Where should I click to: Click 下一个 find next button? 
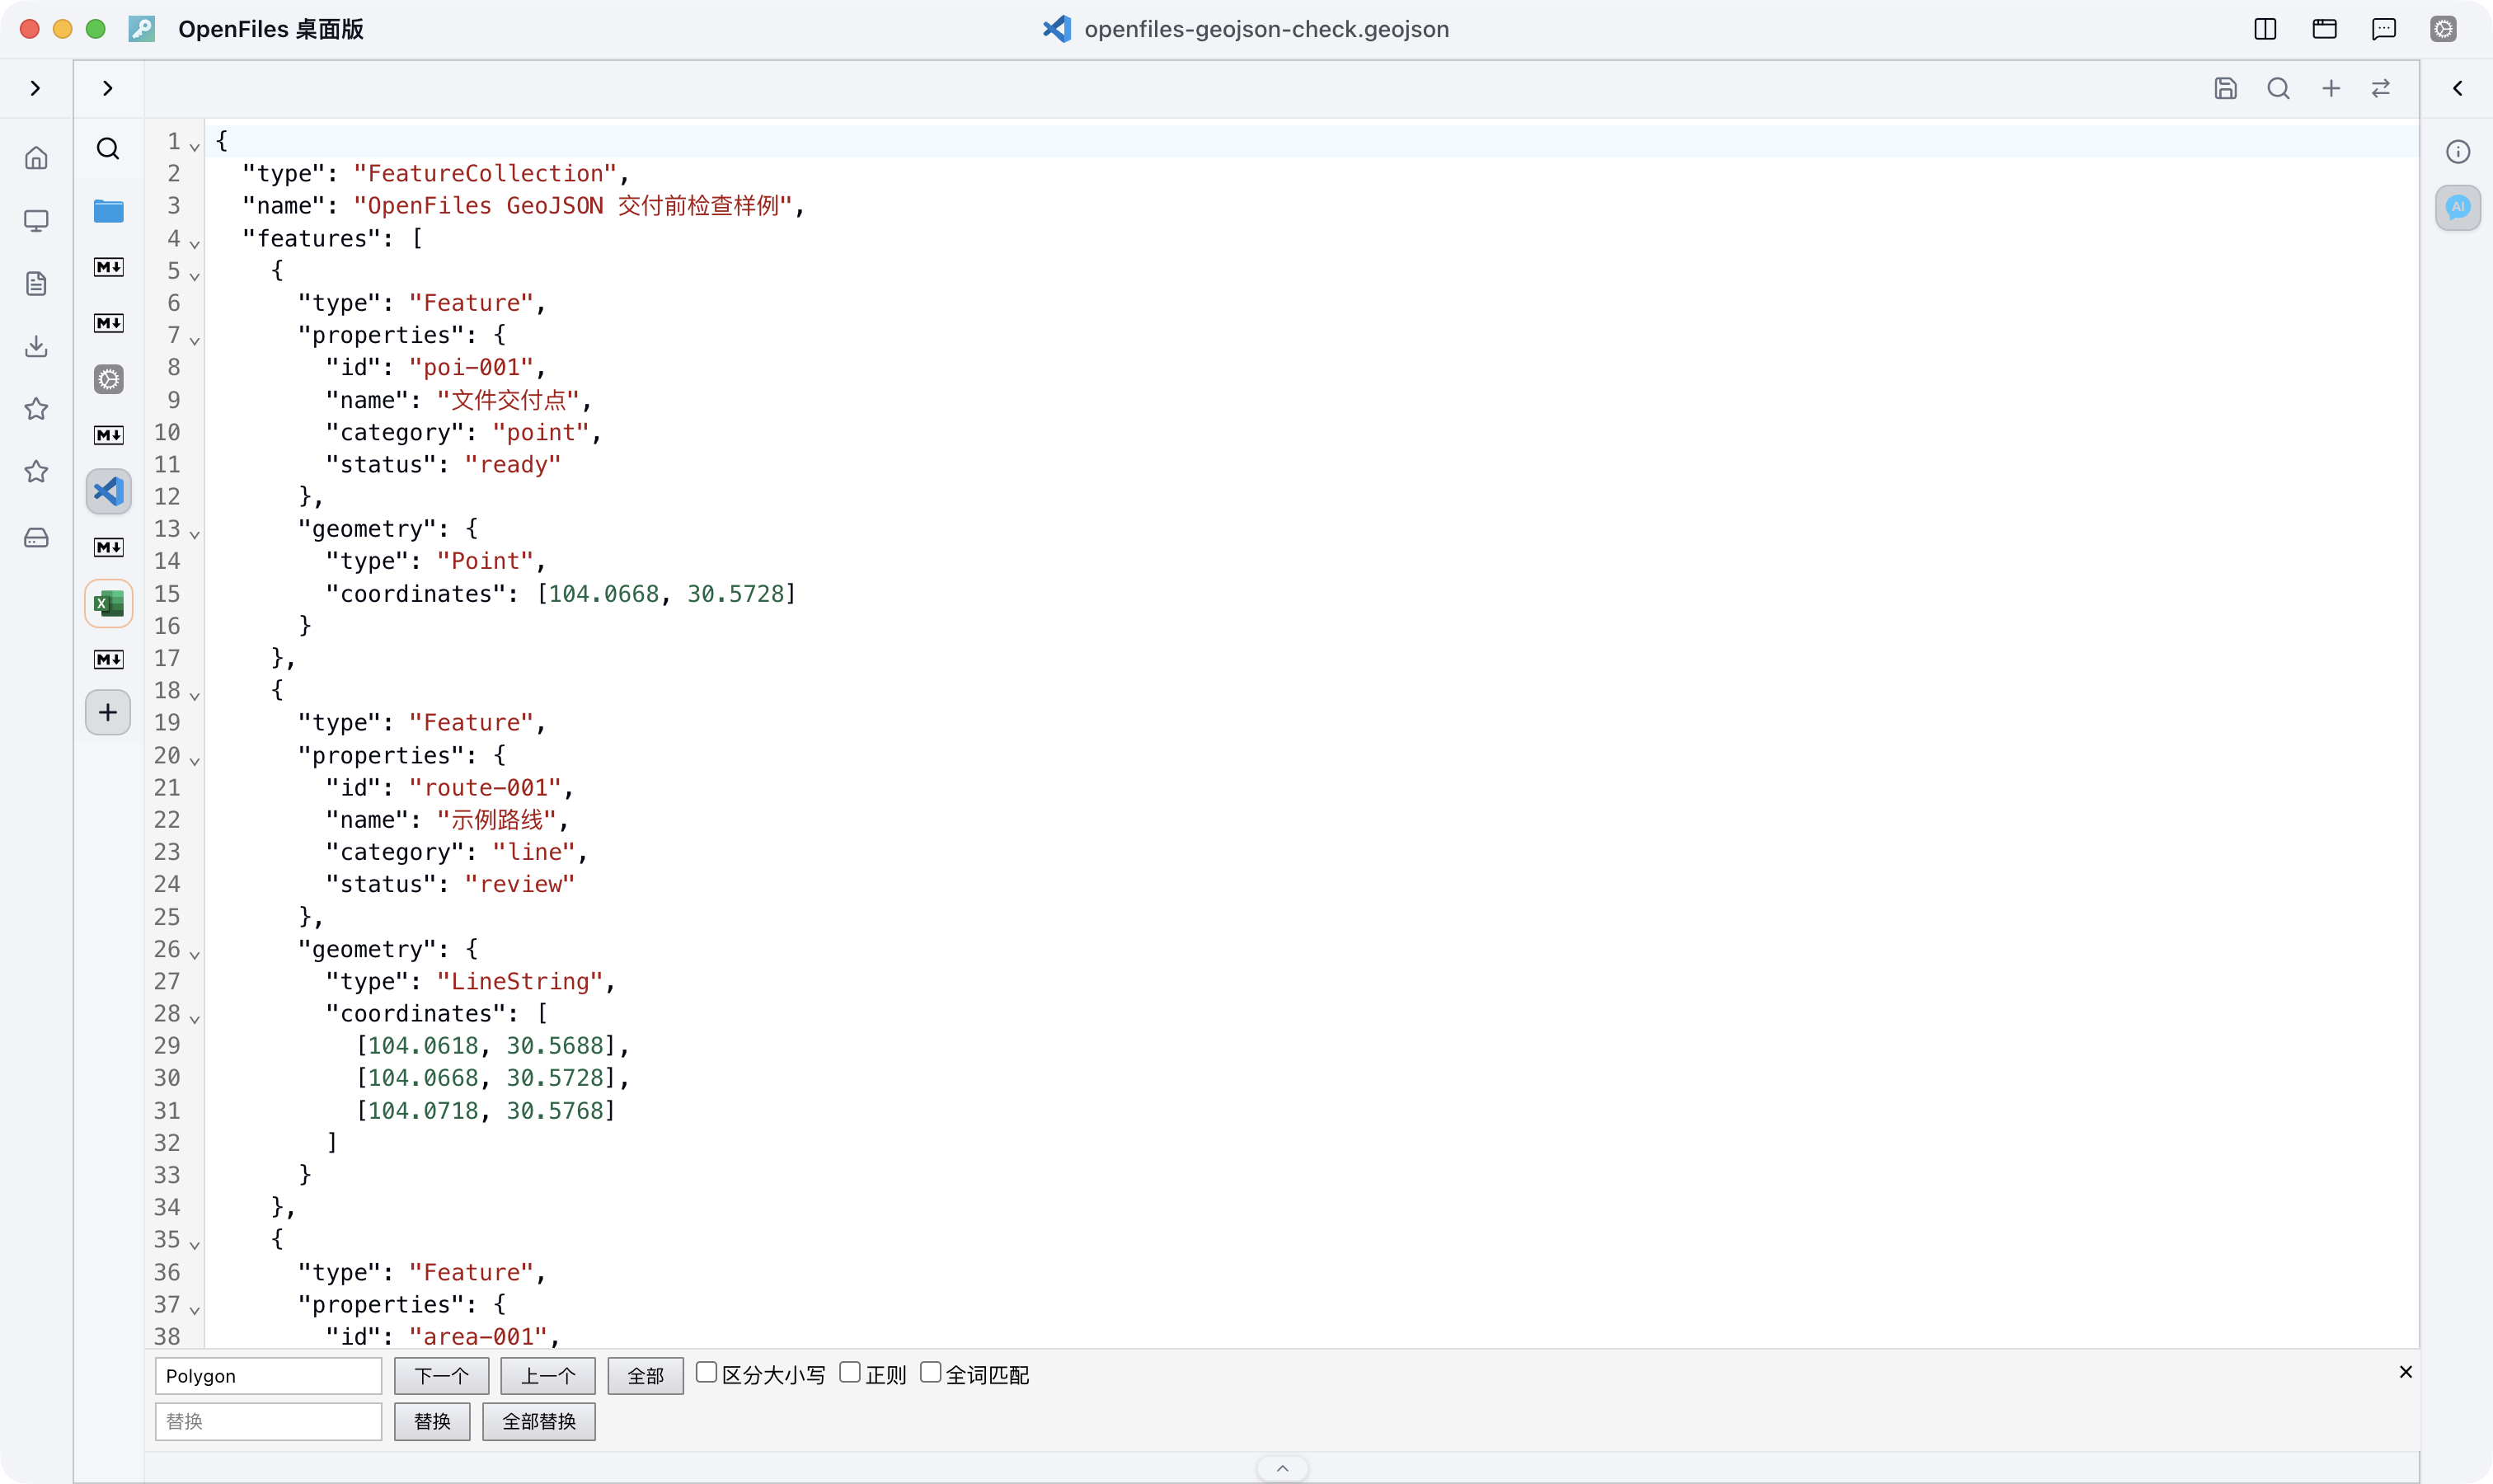point(441,1376)
